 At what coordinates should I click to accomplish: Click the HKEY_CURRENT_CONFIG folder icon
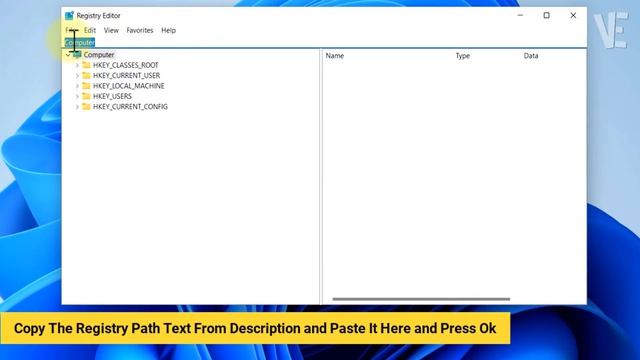[x=86, y=107]
